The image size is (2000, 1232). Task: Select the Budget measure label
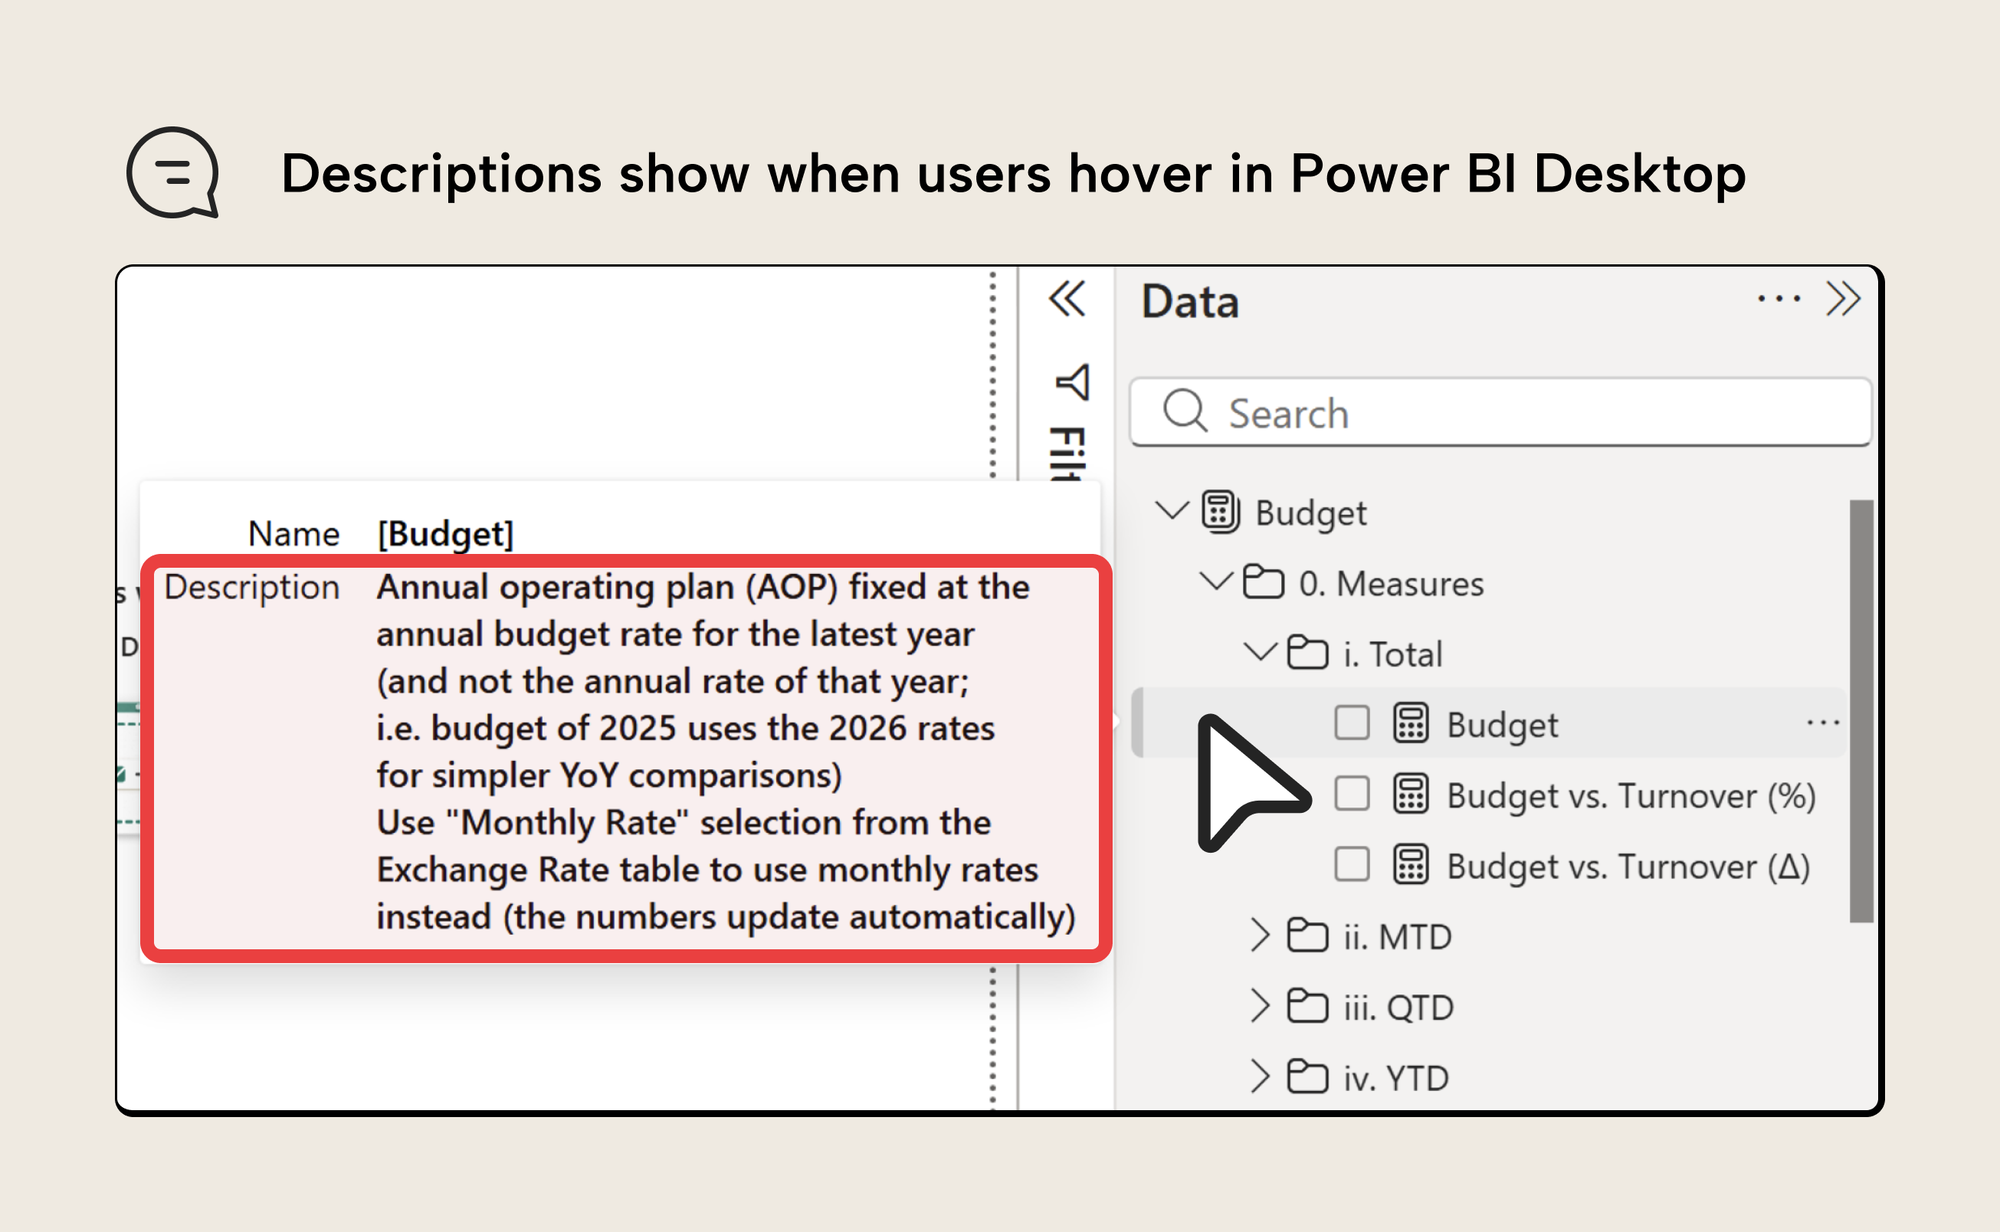1502,725
